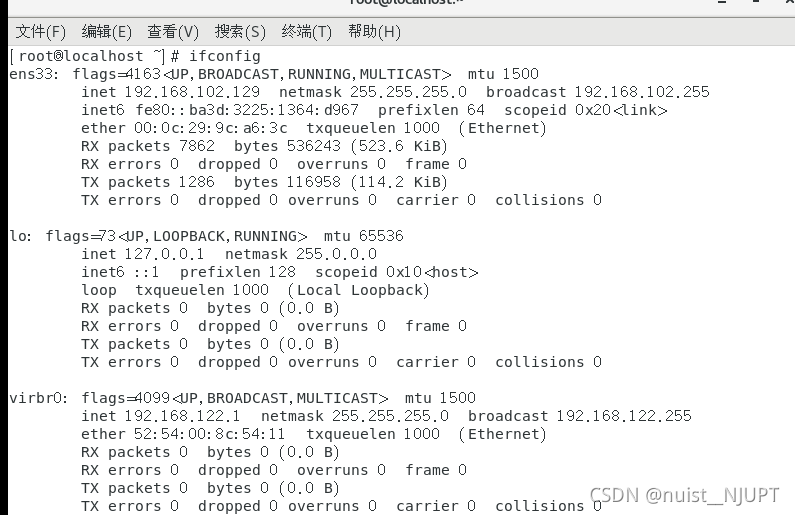Click broadcast address 192.168.122.255
This screenshot has height=515, width=795.
[x=624, y=416]
